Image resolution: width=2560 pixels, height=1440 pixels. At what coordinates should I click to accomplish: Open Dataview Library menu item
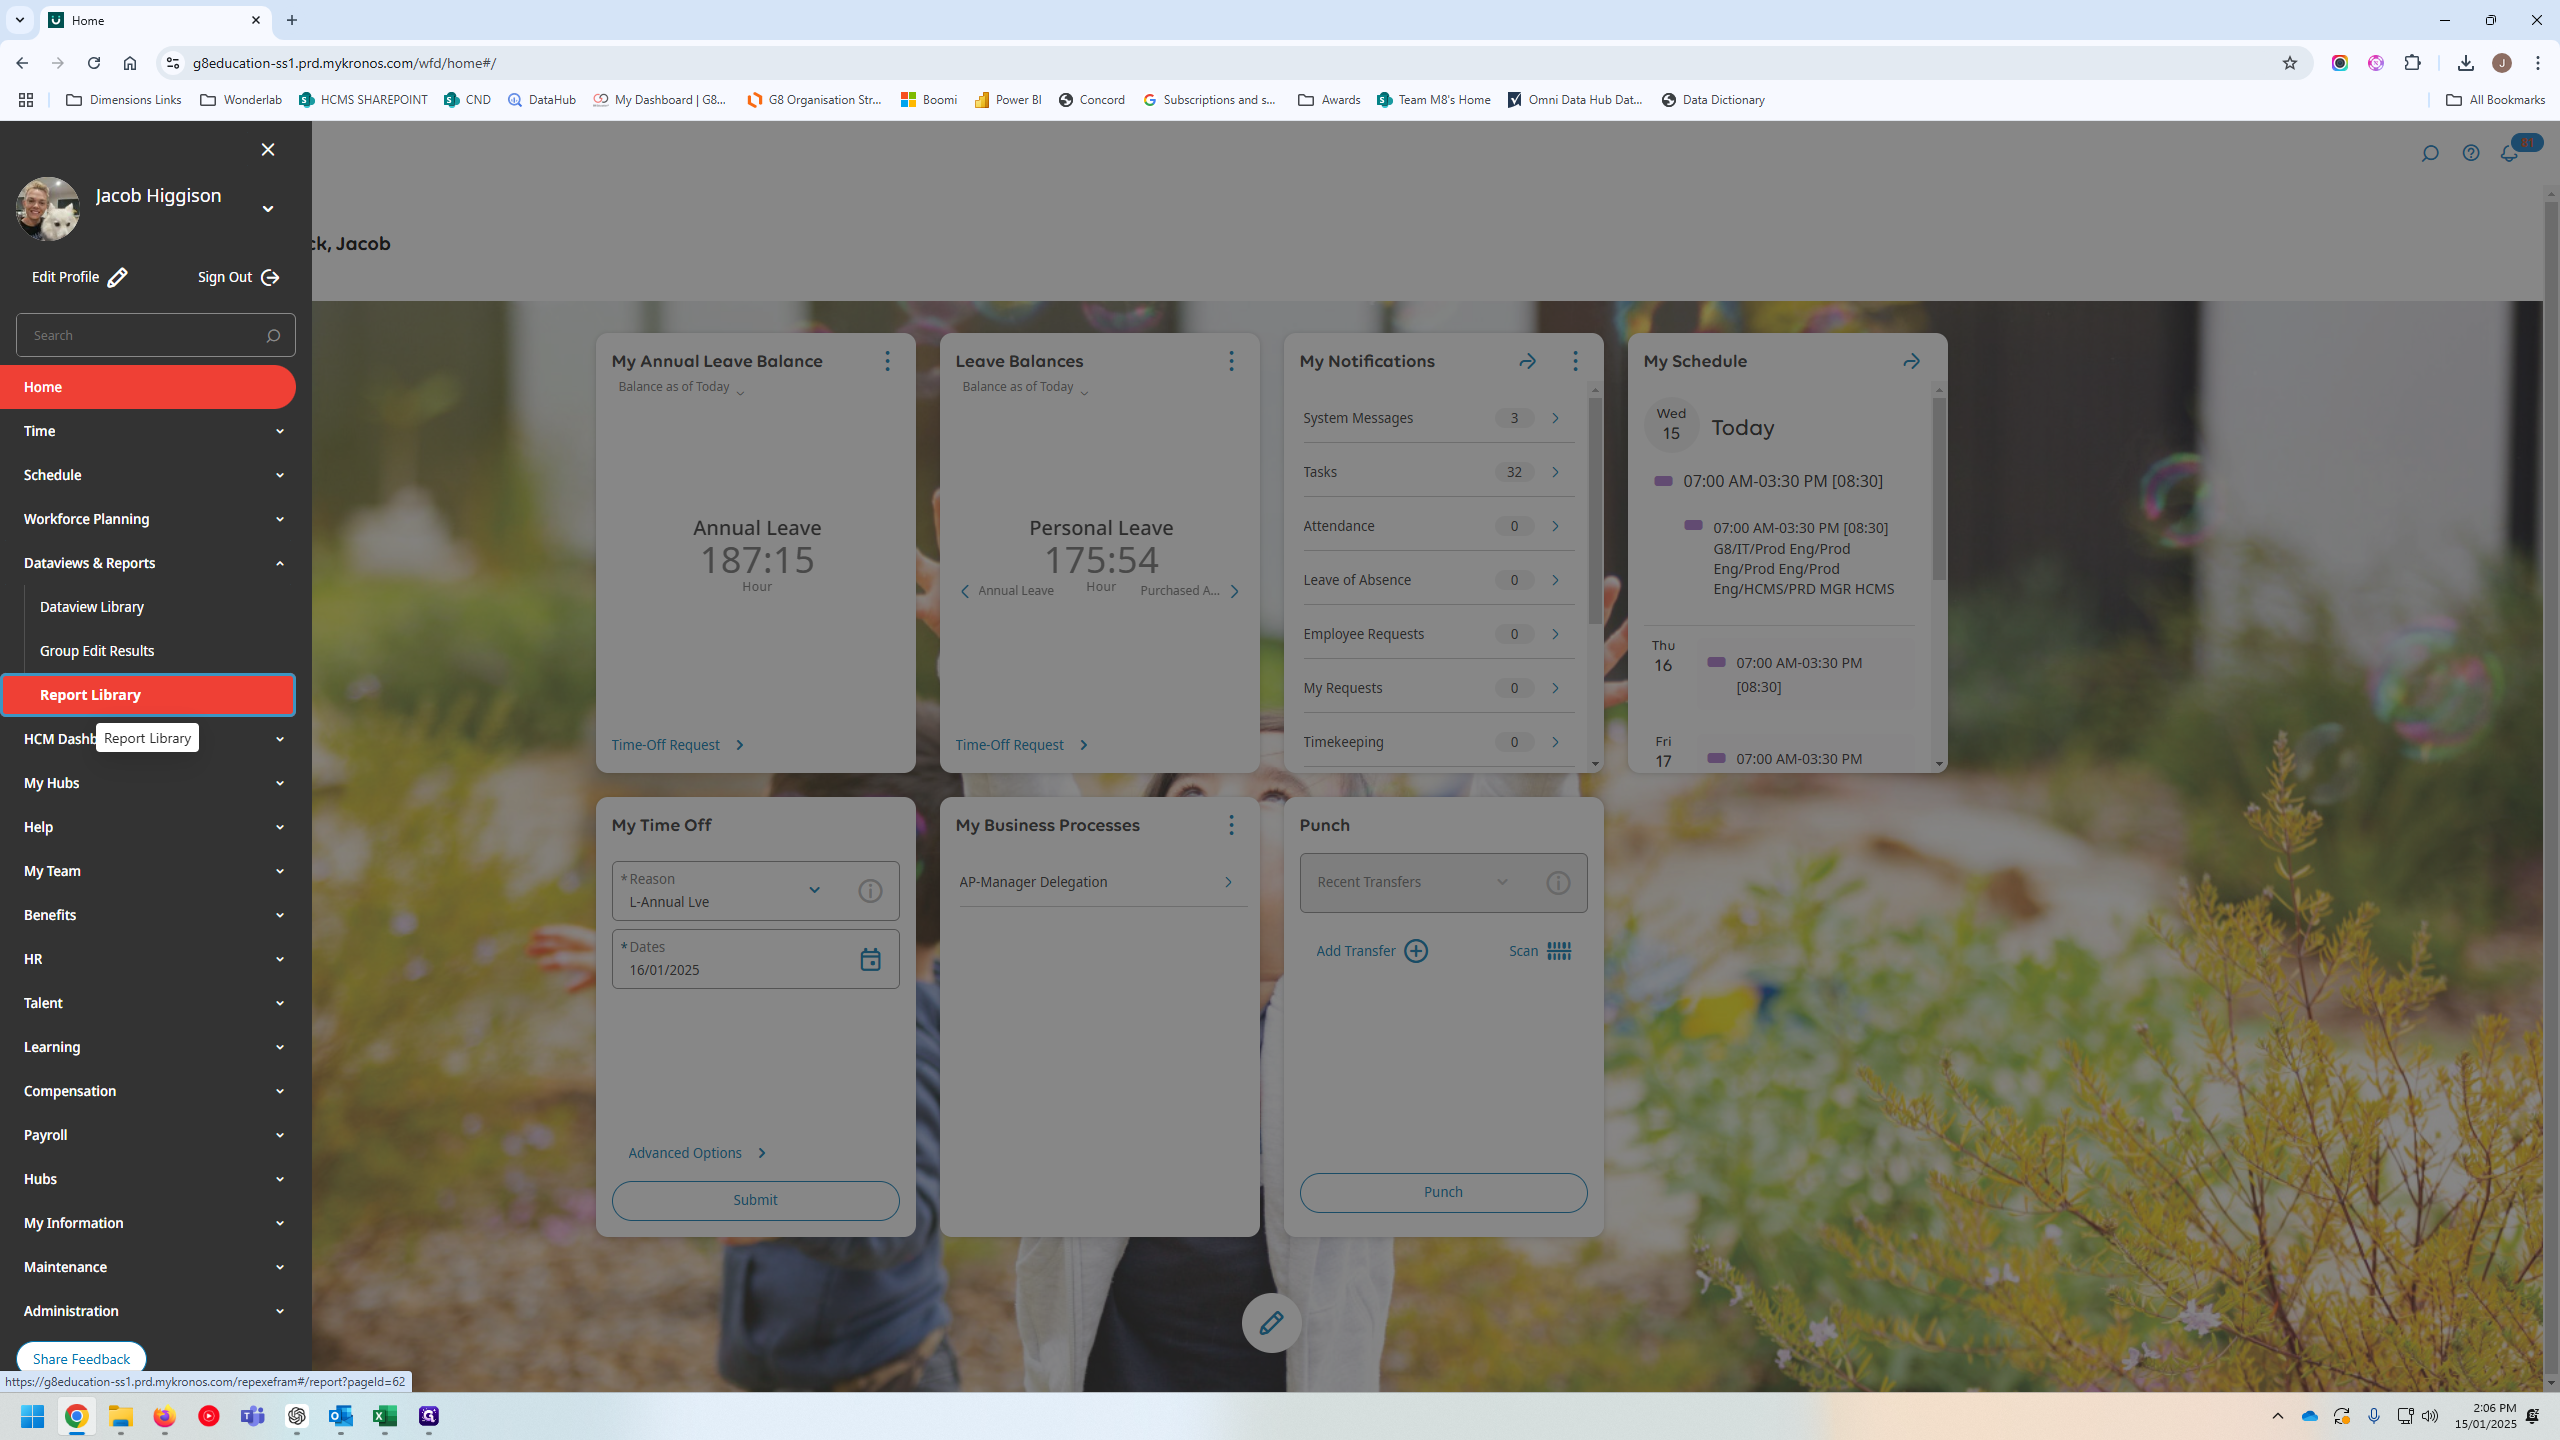(x=92, y=607)
